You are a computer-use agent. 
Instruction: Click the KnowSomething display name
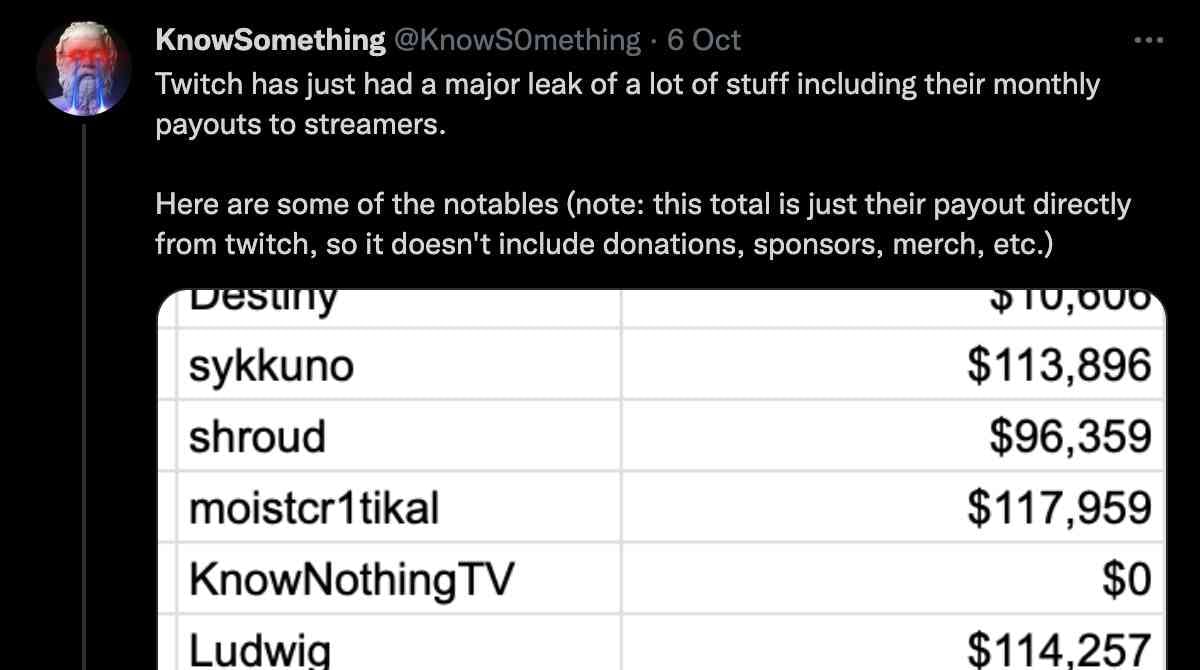pos(270,40)
